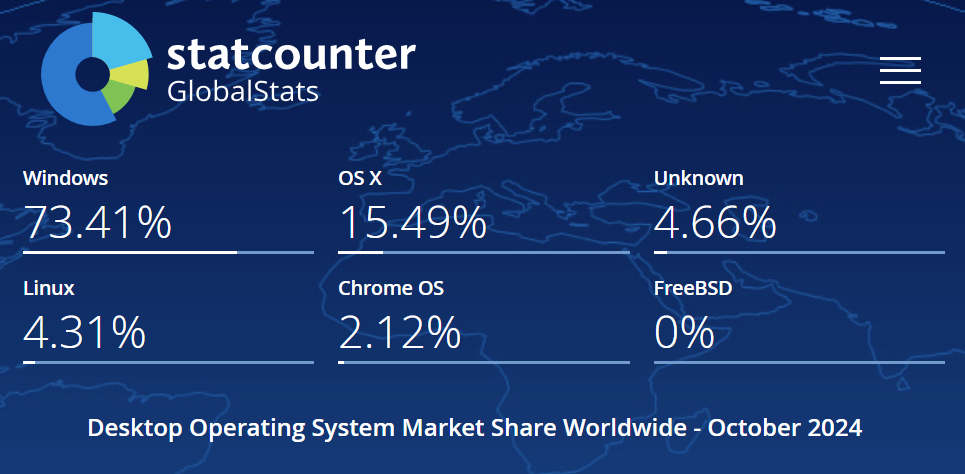Select the Windows label
The image size is (965, 474).
[x=65, y=179]
